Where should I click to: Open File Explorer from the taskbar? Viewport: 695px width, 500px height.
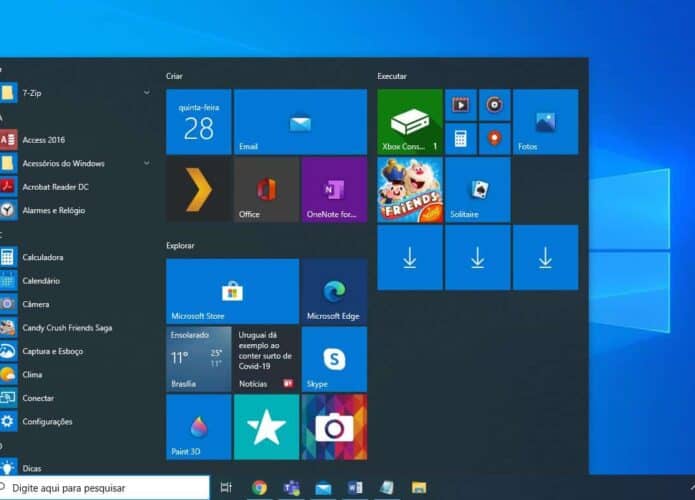click(x=419, y=488)
